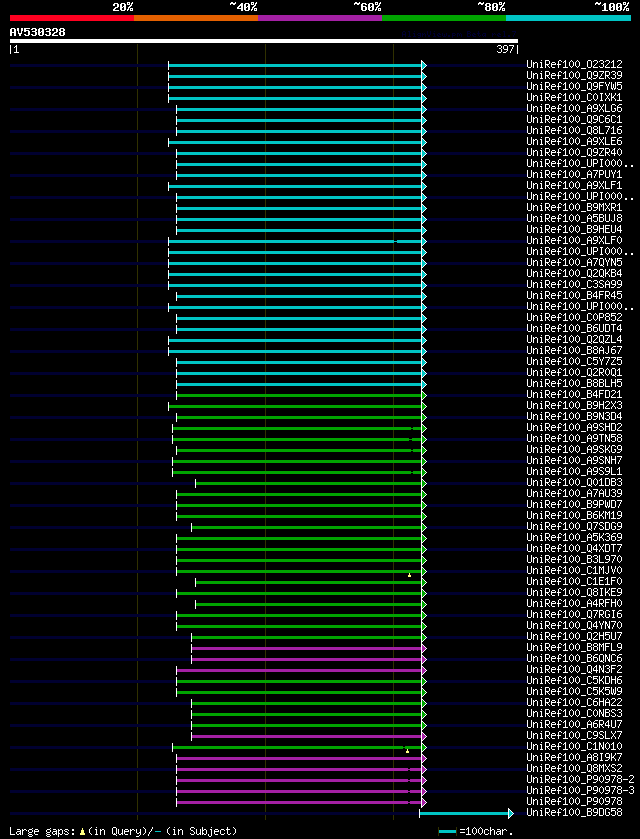Click the purple ~60% legend segment

click(x=320, y=18)
